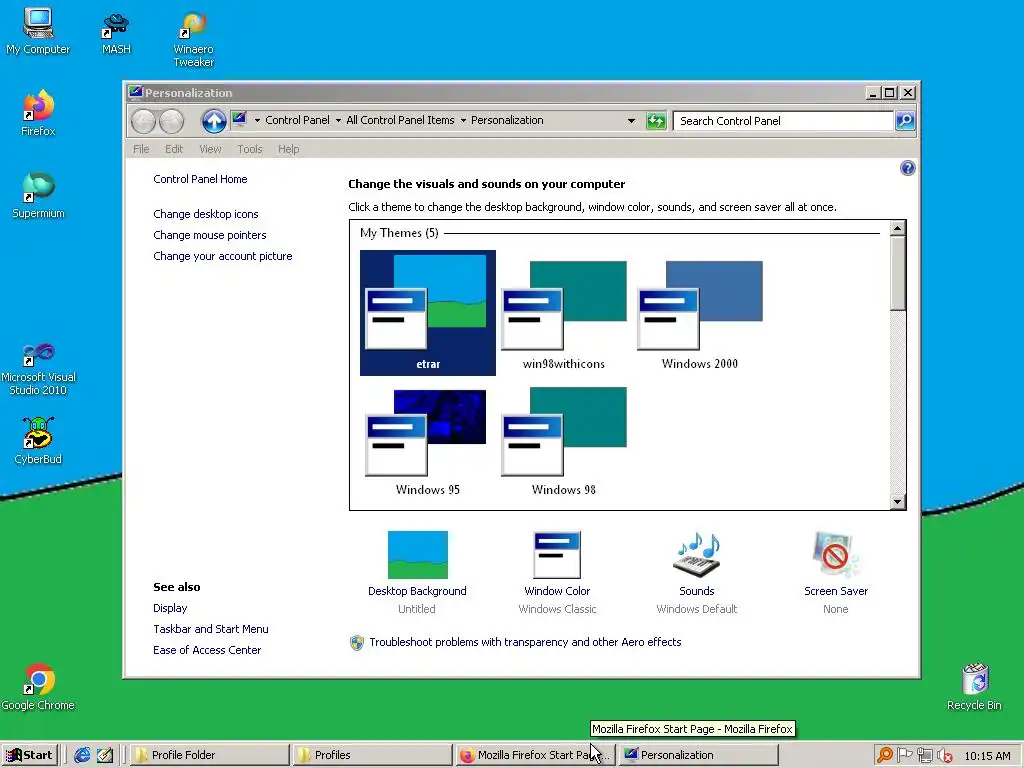Click Internet Explorer quick launch icon
The height and width of the screenshot is (768, 1024).
[82, 755]
